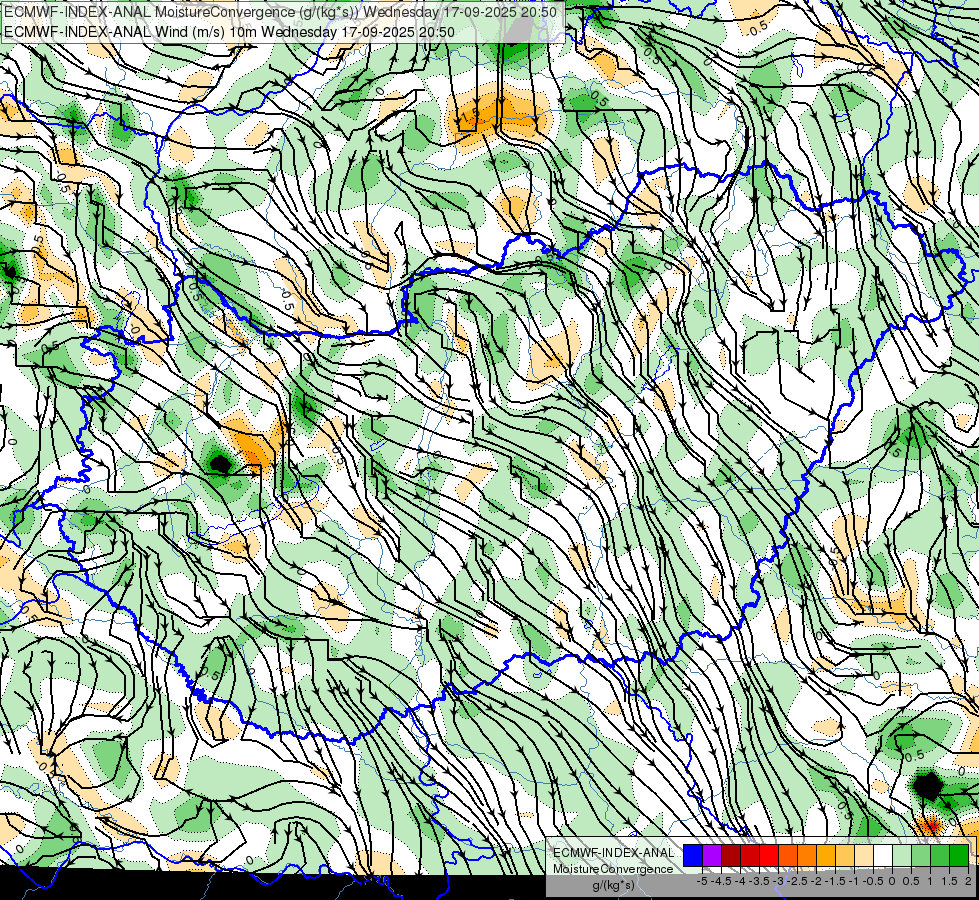Click the purple swatch in the legend
Image resolution: width=979 pixels, height=900 pixels.
tap(712, 855)
